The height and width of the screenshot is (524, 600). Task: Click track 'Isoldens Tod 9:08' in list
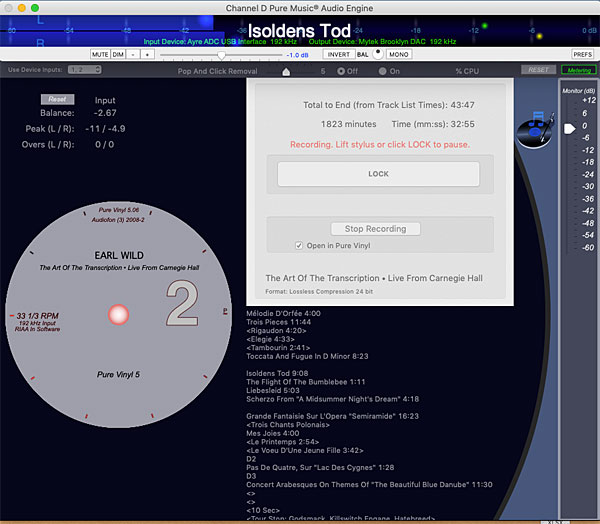[x=277, y=374]
